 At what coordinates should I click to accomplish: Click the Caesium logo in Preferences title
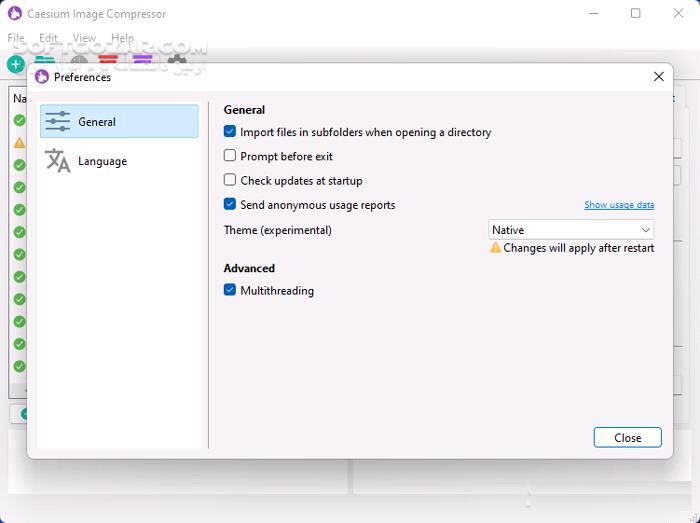[x=42, y=77]
